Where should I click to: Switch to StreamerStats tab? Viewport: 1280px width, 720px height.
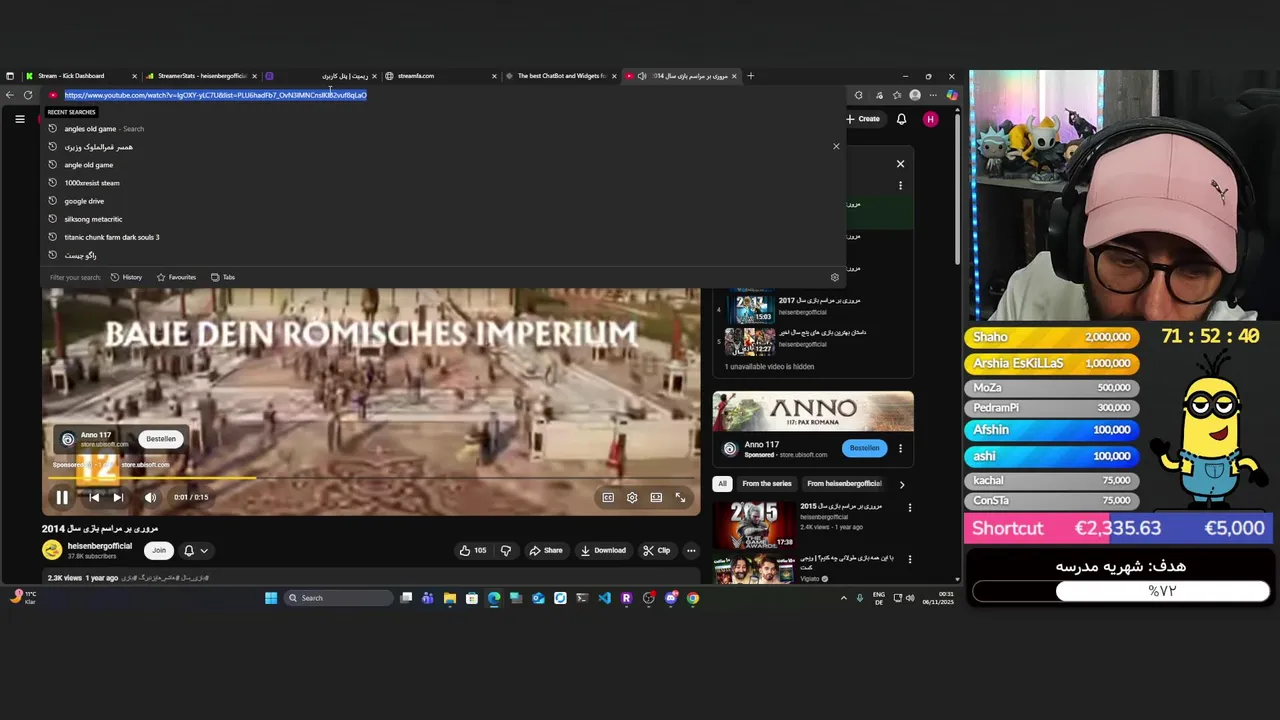click(200, 76)
